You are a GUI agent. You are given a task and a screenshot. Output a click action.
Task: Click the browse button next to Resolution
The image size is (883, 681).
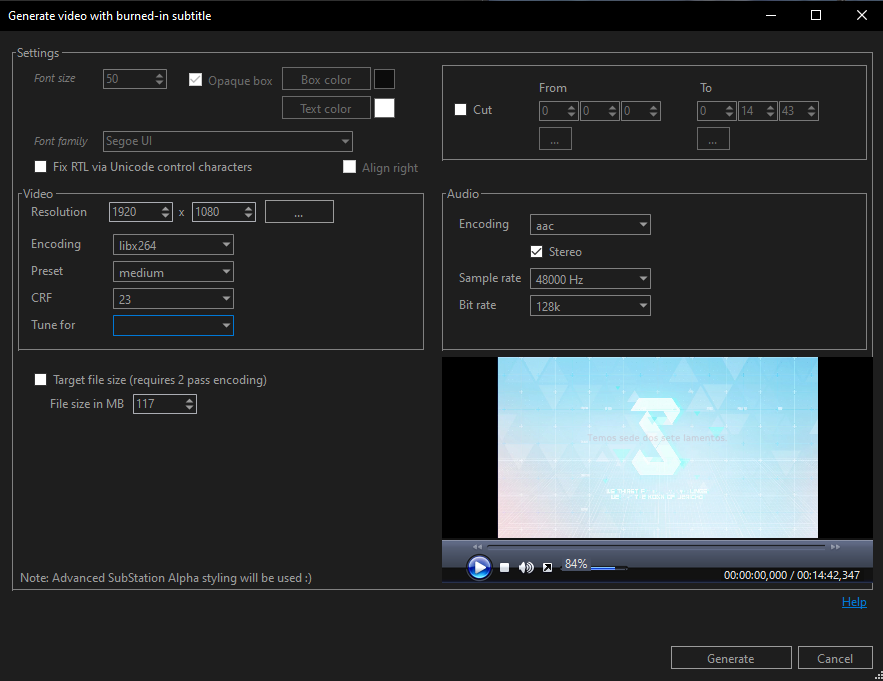coord(299,211)
